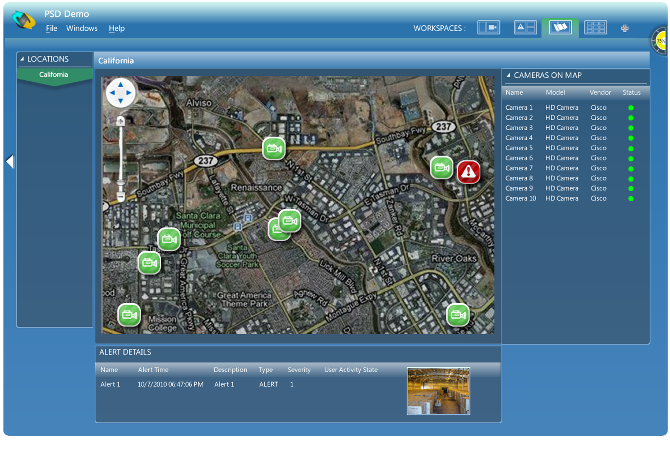Click the Type column header in alerts
Viewport: 670px width, 451px height.
pos(265,370)
